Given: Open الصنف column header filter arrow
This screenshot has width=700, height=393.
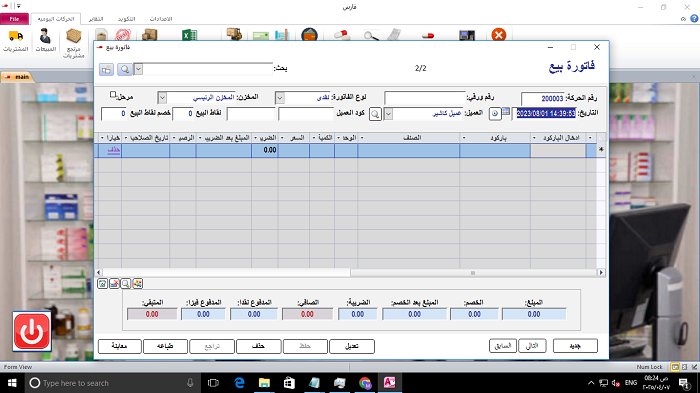Looking at the screenshot, I should 362,138.
